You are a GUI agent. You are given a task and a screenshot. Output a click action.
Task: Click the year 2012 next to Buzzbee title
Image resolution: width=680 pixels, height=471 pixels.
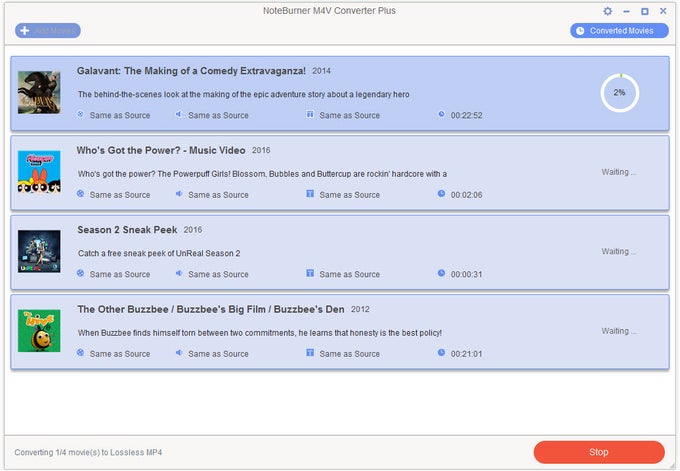coord(360,309)
